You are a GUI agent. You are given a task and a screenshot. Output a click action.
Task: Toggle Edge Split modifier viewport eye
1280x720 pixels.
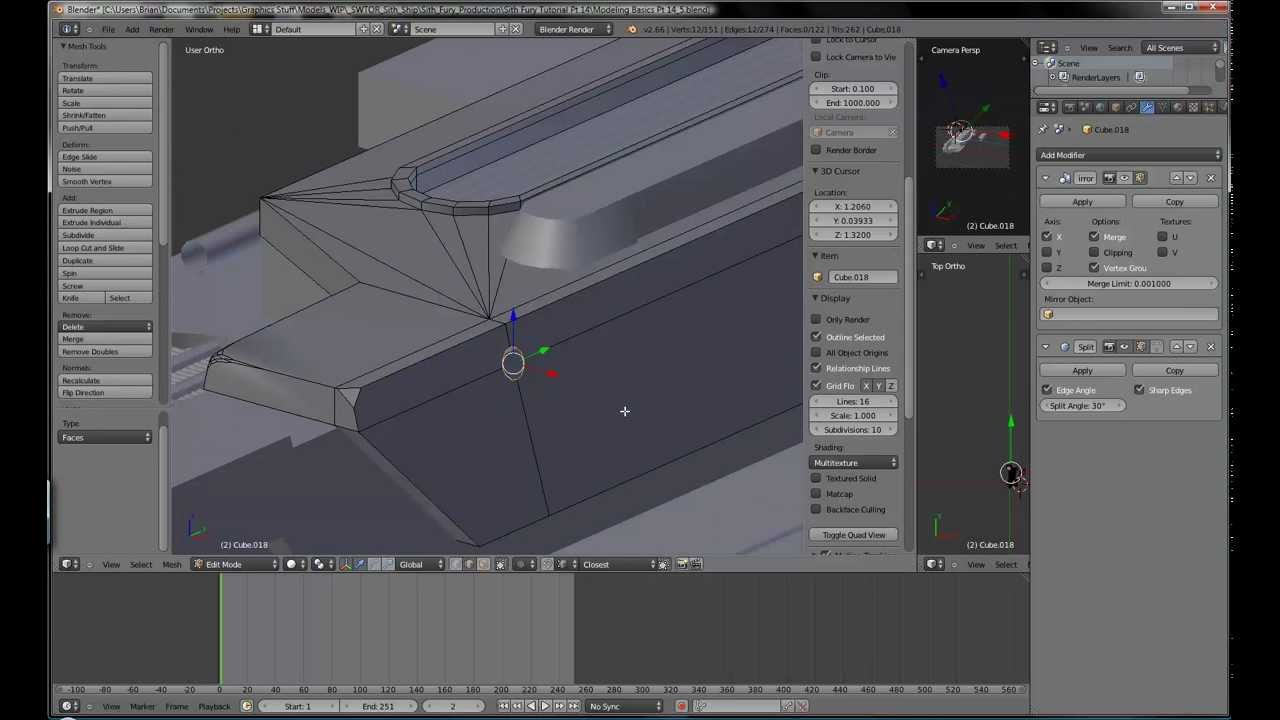(x=1124, y=347)
